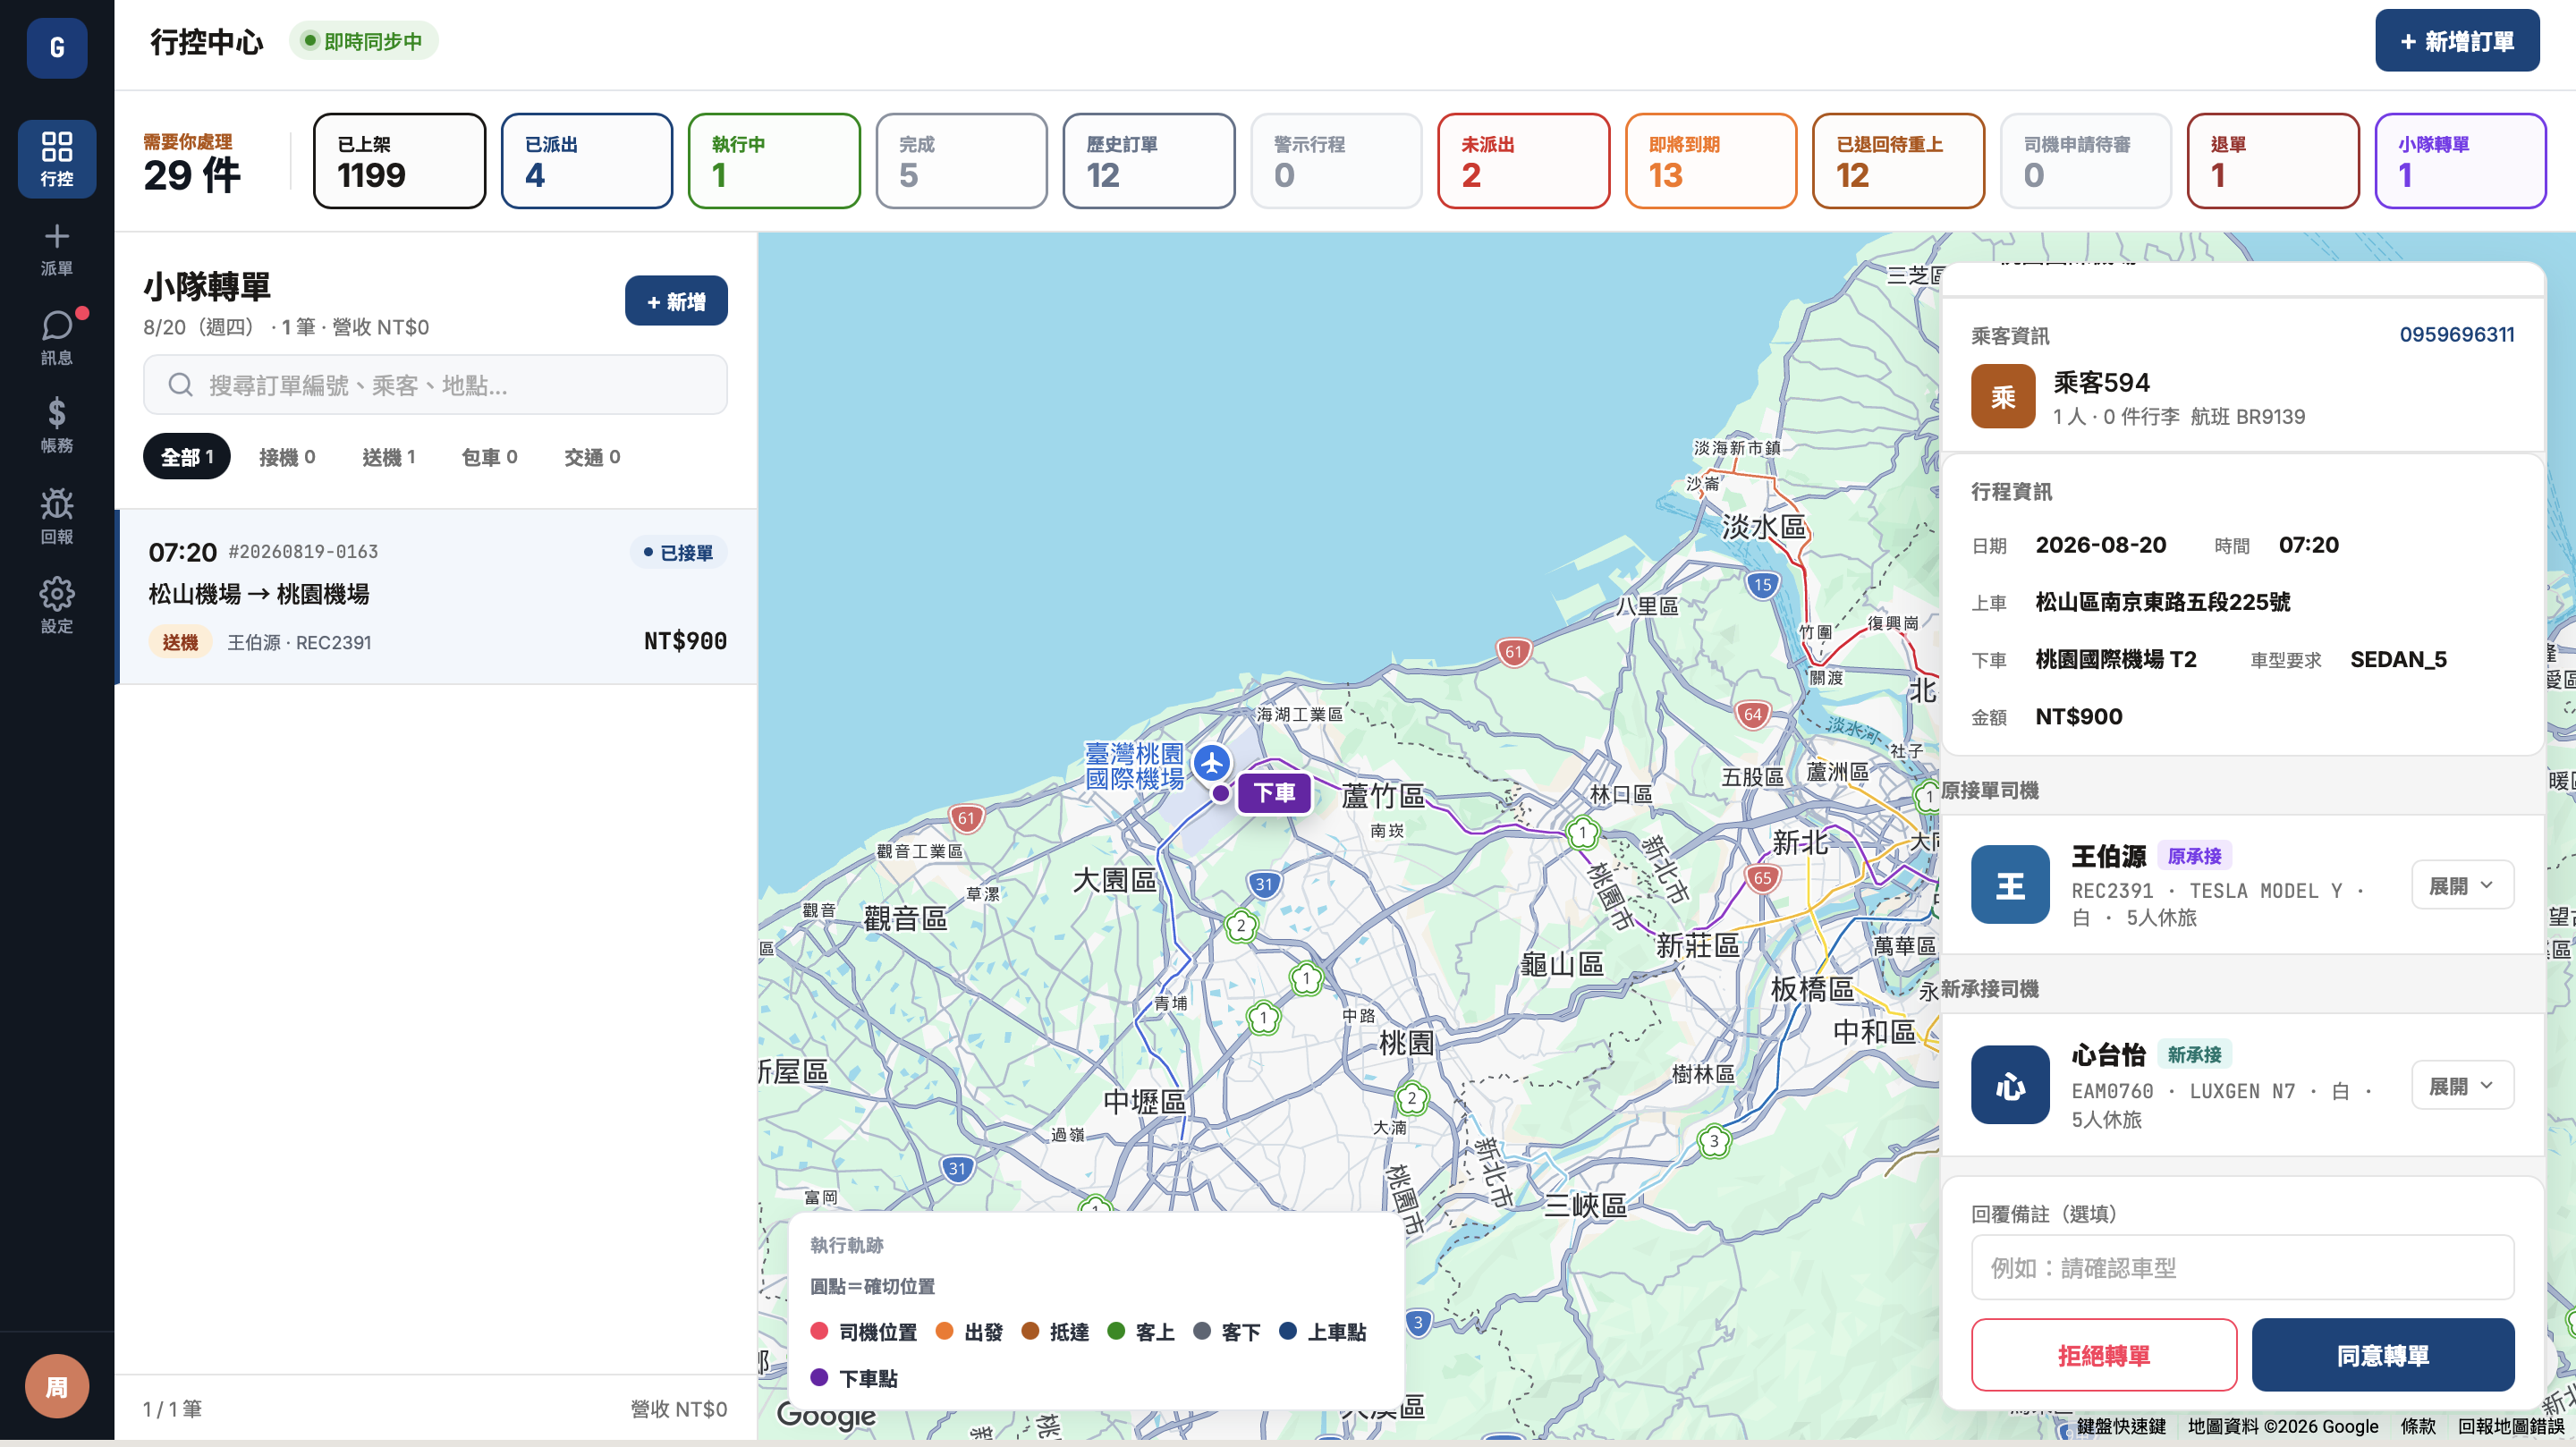Expand driver 心台怡 details
The image size is (2576, 1447).
(x=2462, y=1085)
